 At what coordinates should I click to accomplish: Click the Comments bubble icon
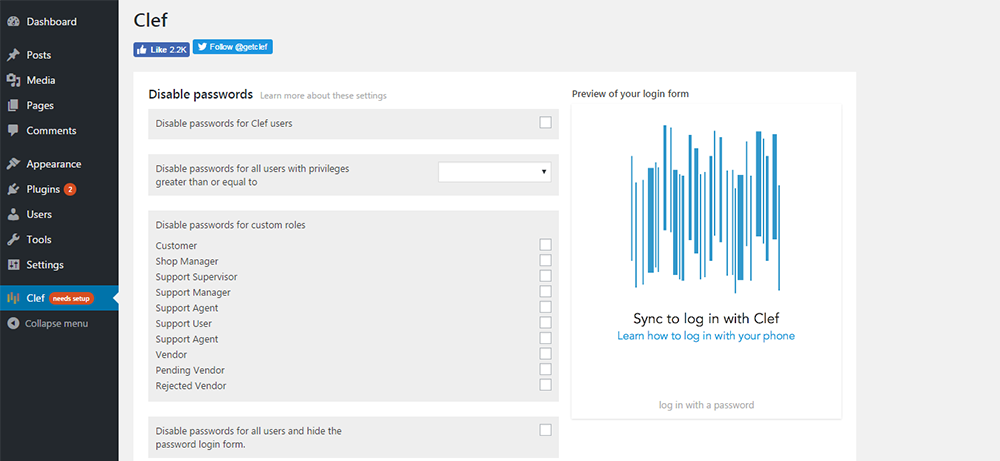[x=13, y=130]
